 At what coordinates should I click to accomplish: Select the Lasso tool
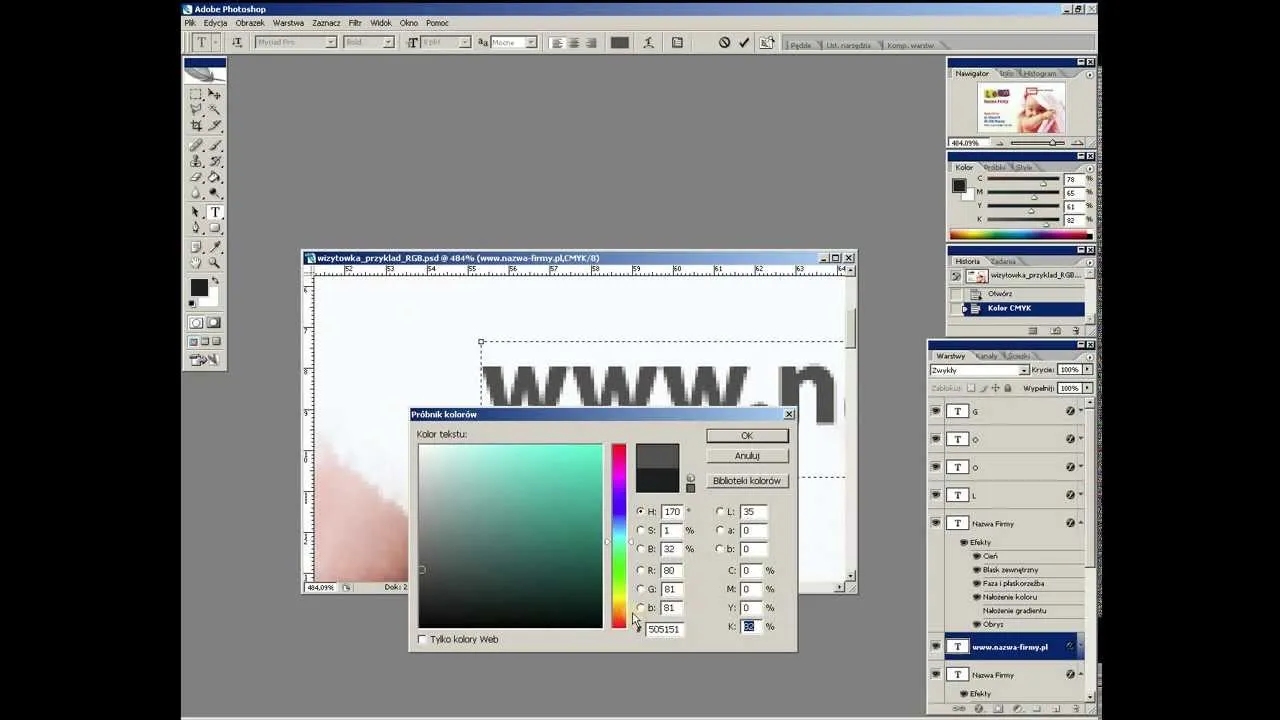tap(196, 108)
